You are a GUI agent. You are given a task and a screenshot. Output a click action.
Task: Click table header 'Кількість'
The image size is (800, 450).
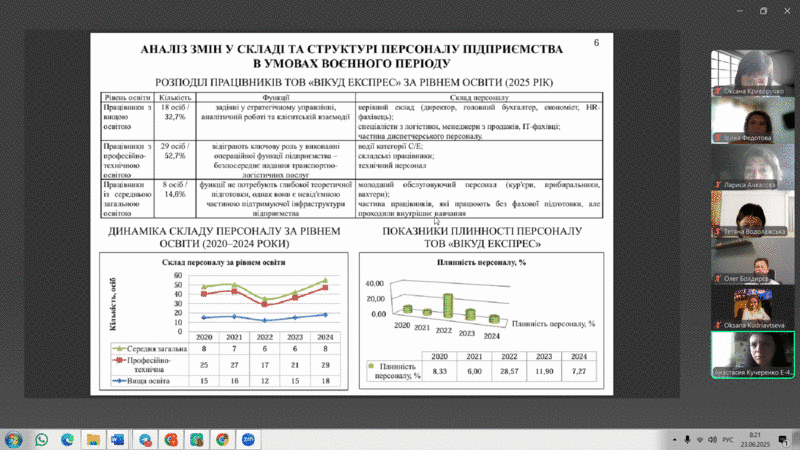[x=175, y=97]
